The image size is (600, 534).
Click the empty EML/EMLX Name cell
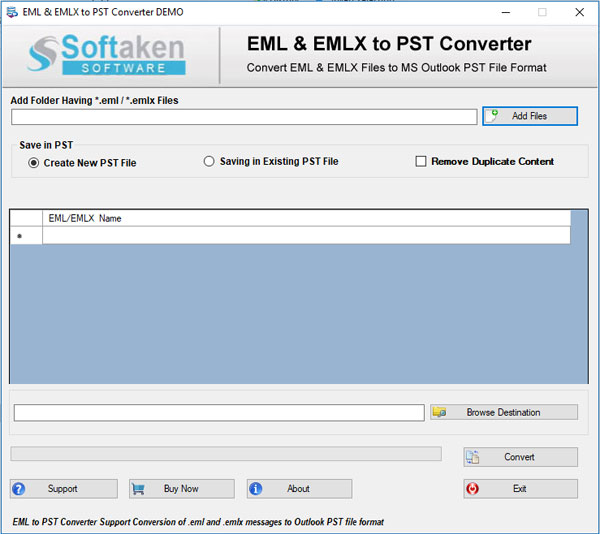click(306, 236)
